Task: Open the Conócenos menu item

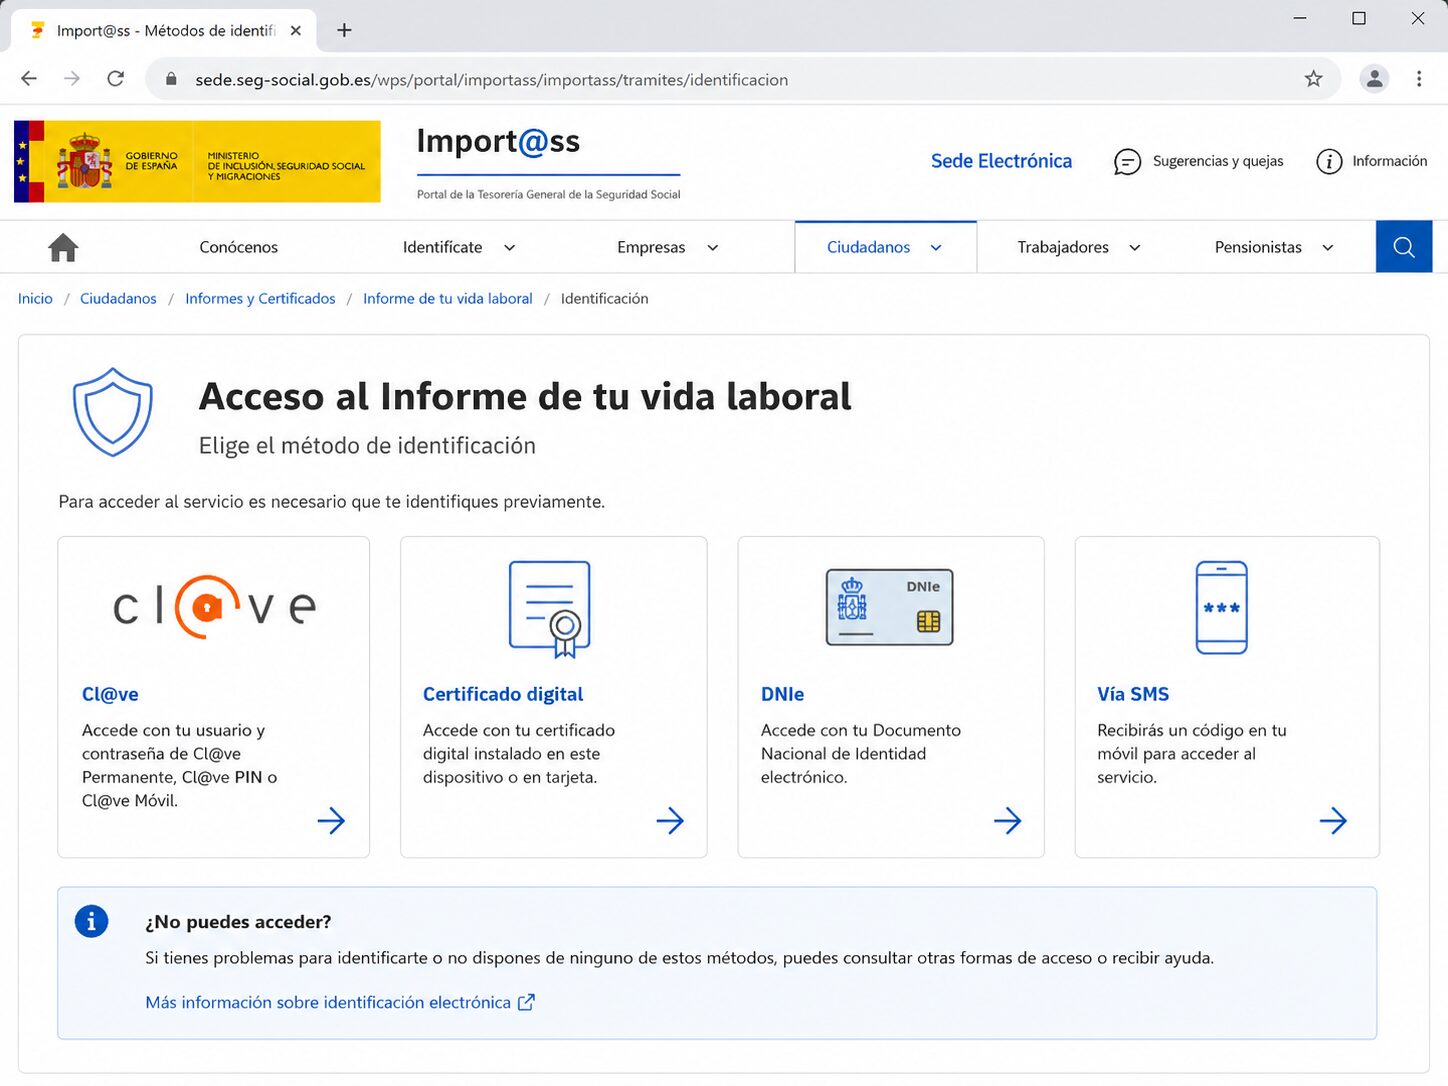Action: [239, 247]
